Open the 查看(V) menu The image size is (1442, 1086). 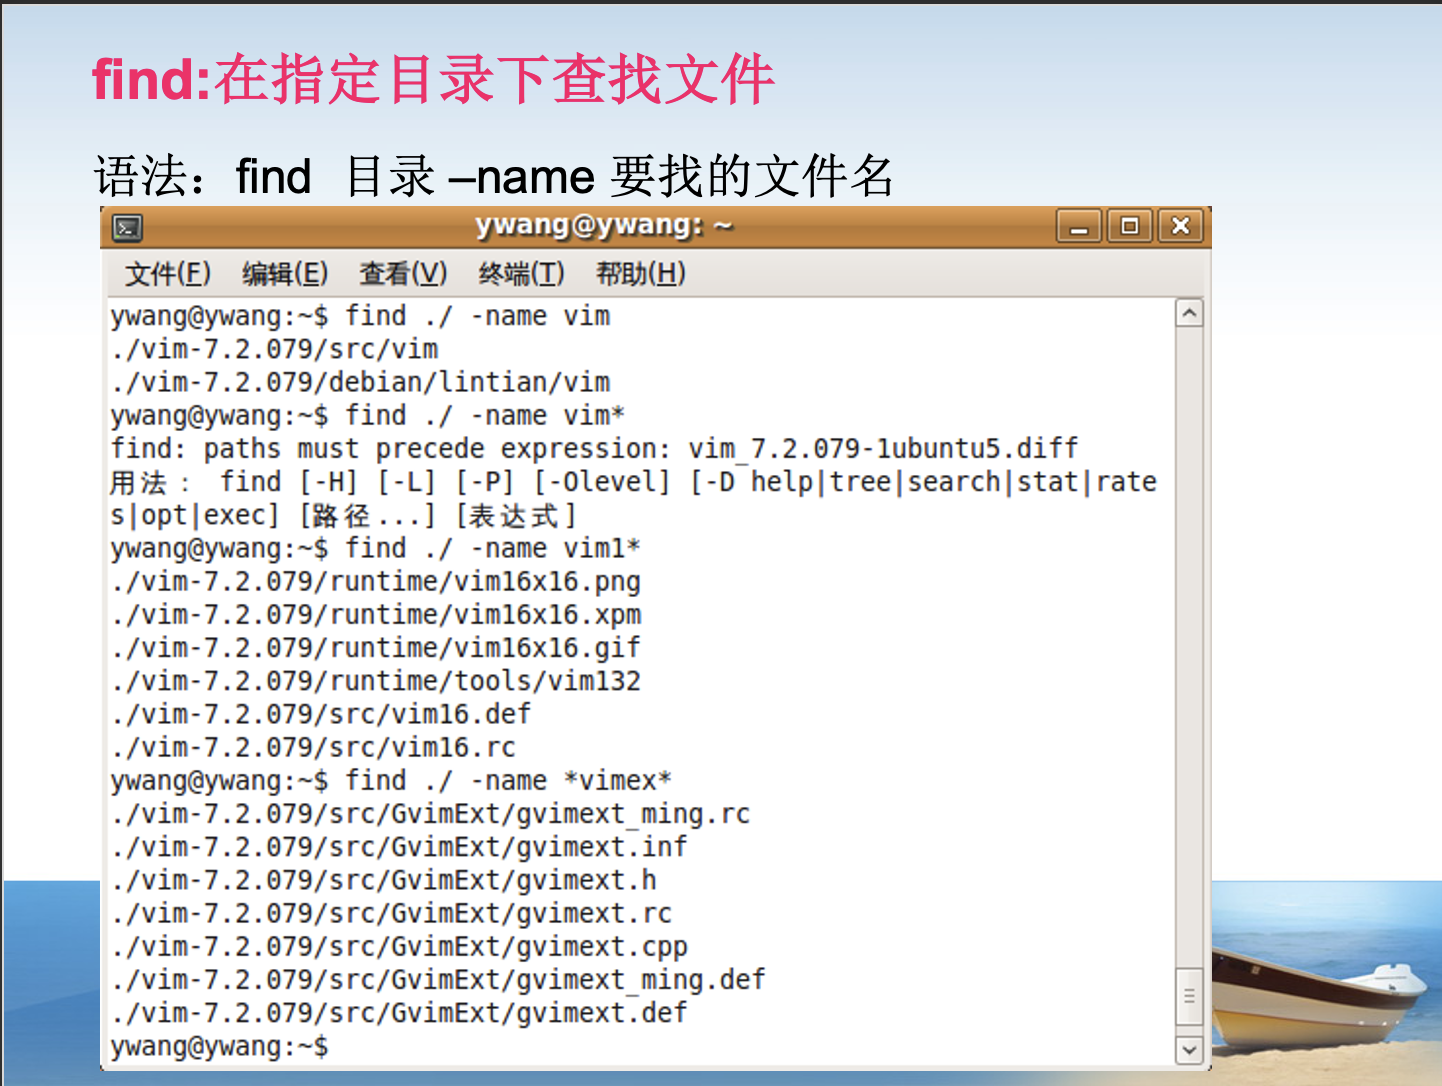point(403,273)
